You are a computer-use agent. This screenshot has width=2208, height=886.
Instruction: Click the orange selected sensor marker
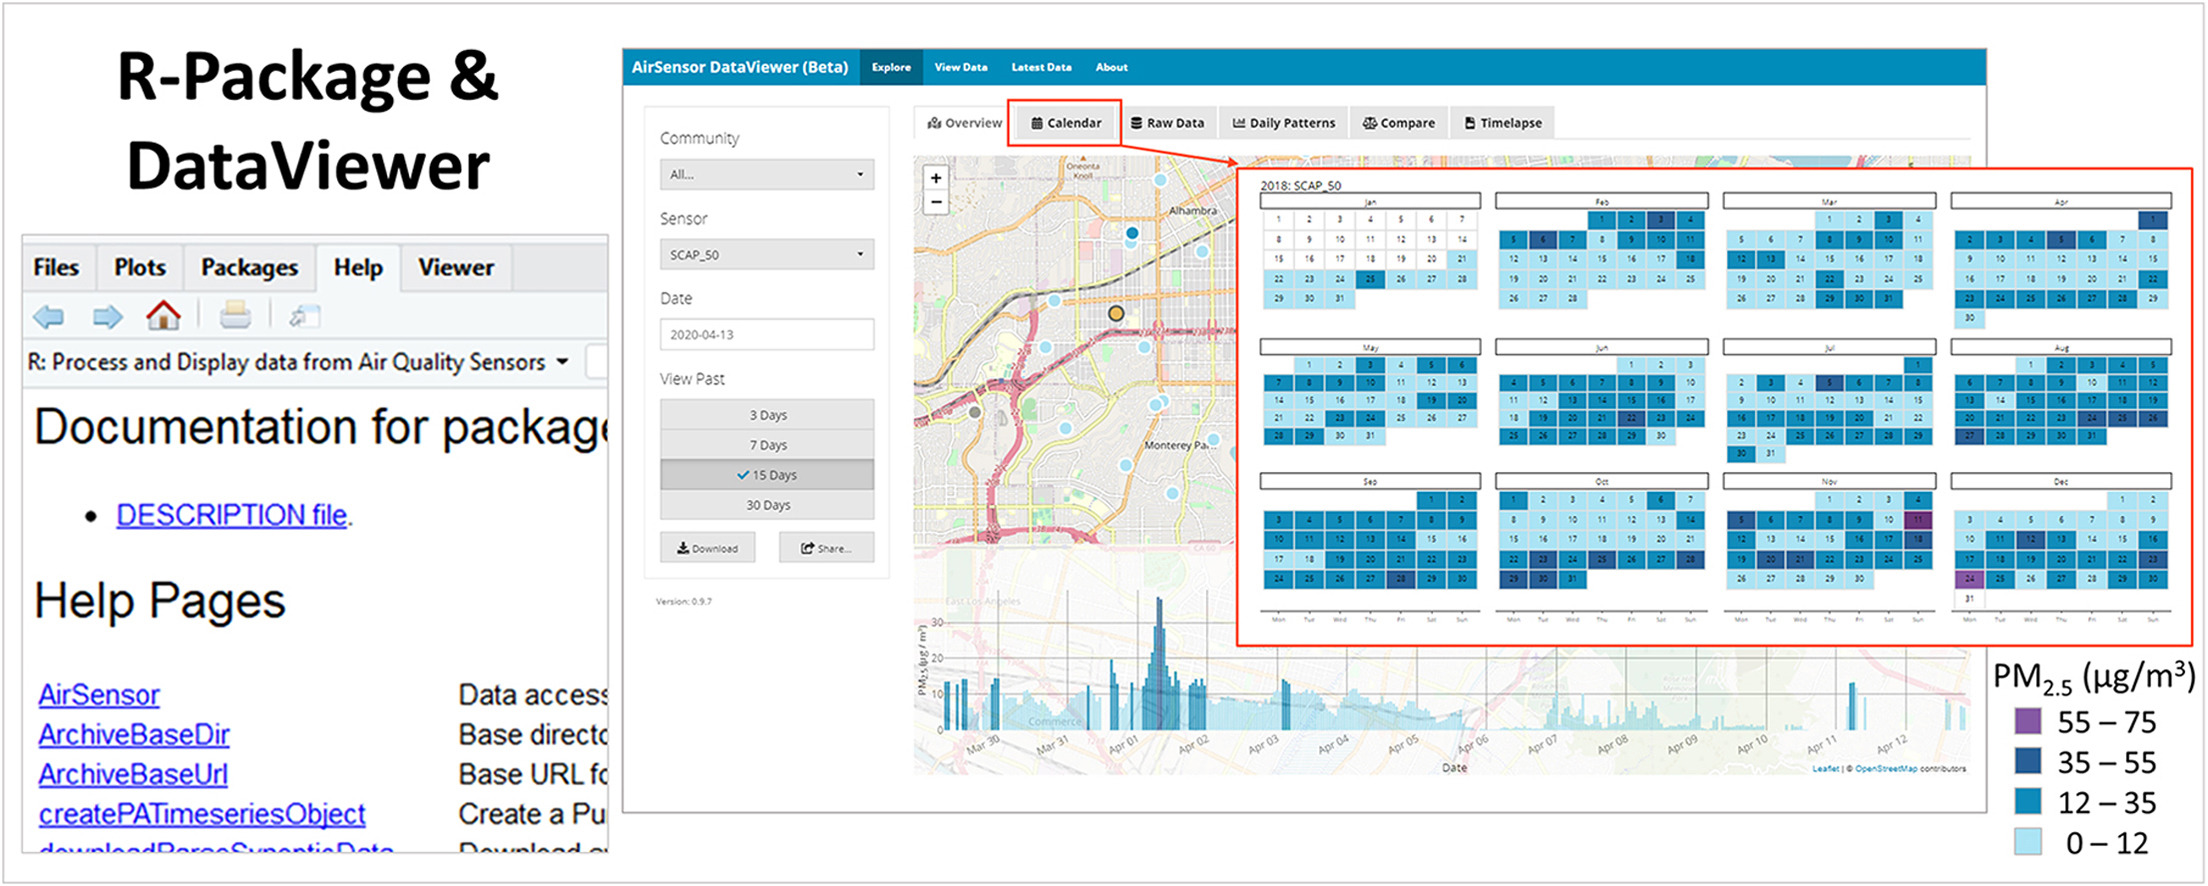pos(1116,314)
